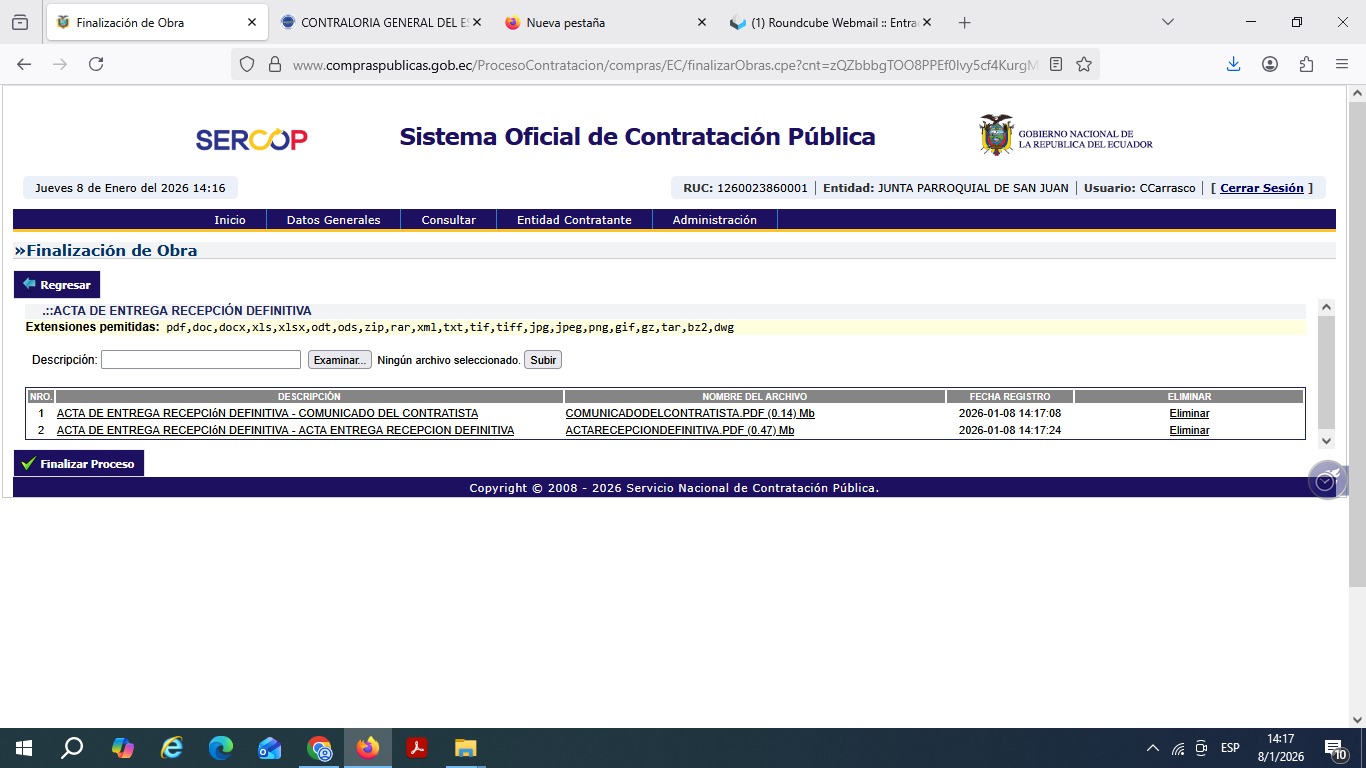This screenshot has width=1366, height=768.
Task: Switch to Roundcube Webmail tab
Action: pyautogui.click(x=830, y=22)
